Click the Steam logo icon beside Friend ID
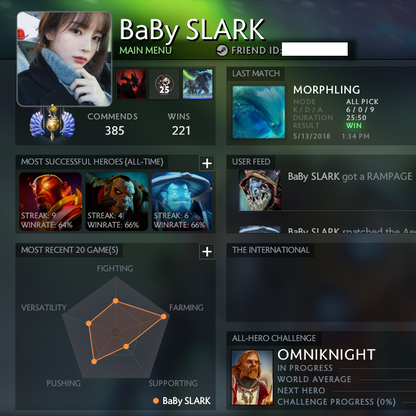The width and height of the screenshot is (416, 416). 222,51
